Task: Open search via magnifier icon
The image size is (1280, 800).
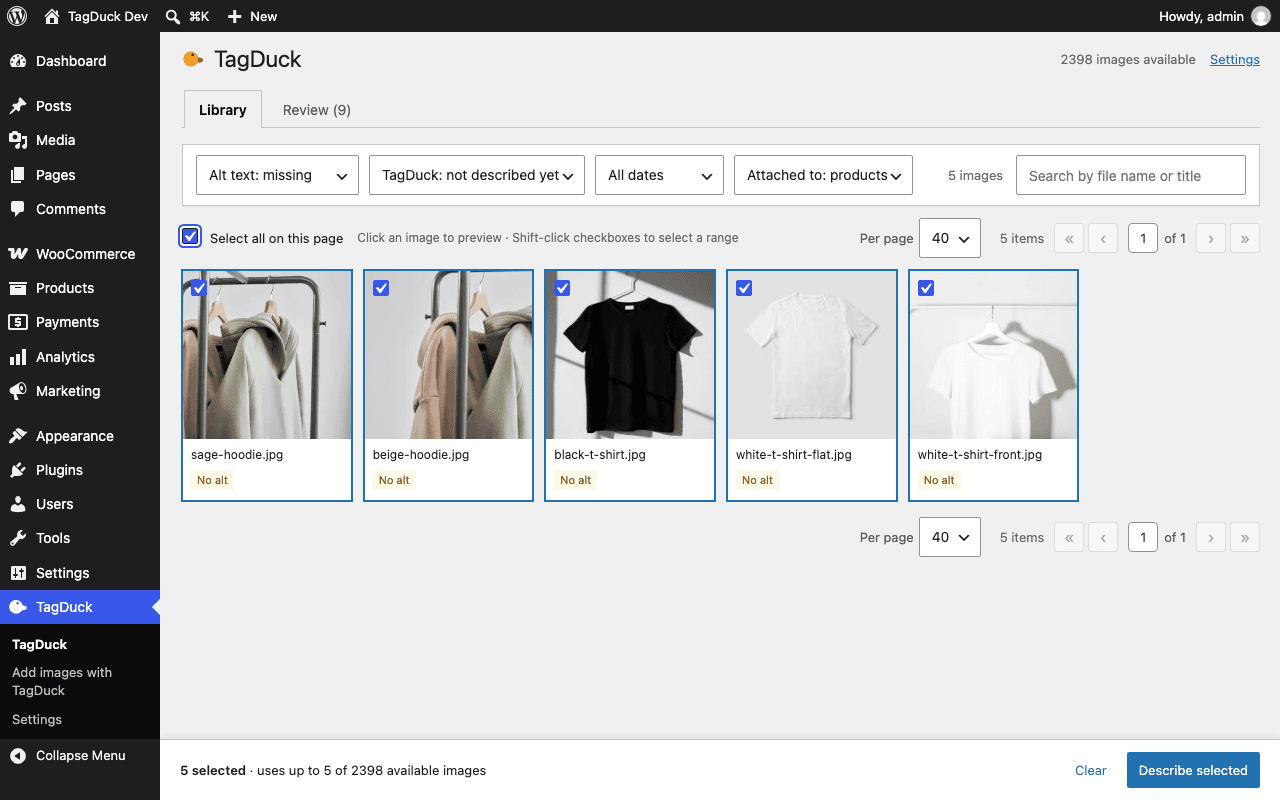Action: coord(173,16)
